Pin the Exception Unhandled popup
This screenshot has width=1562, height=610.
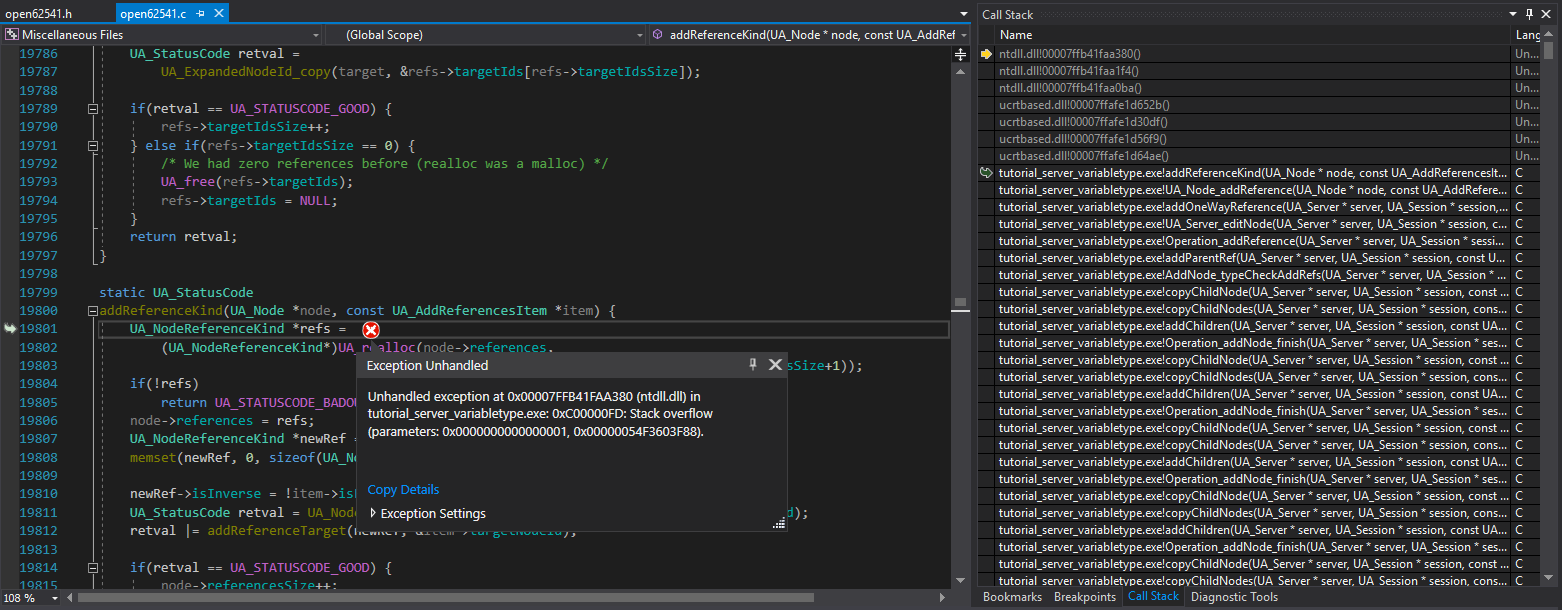pyautogui.click(x=753, y=364)
